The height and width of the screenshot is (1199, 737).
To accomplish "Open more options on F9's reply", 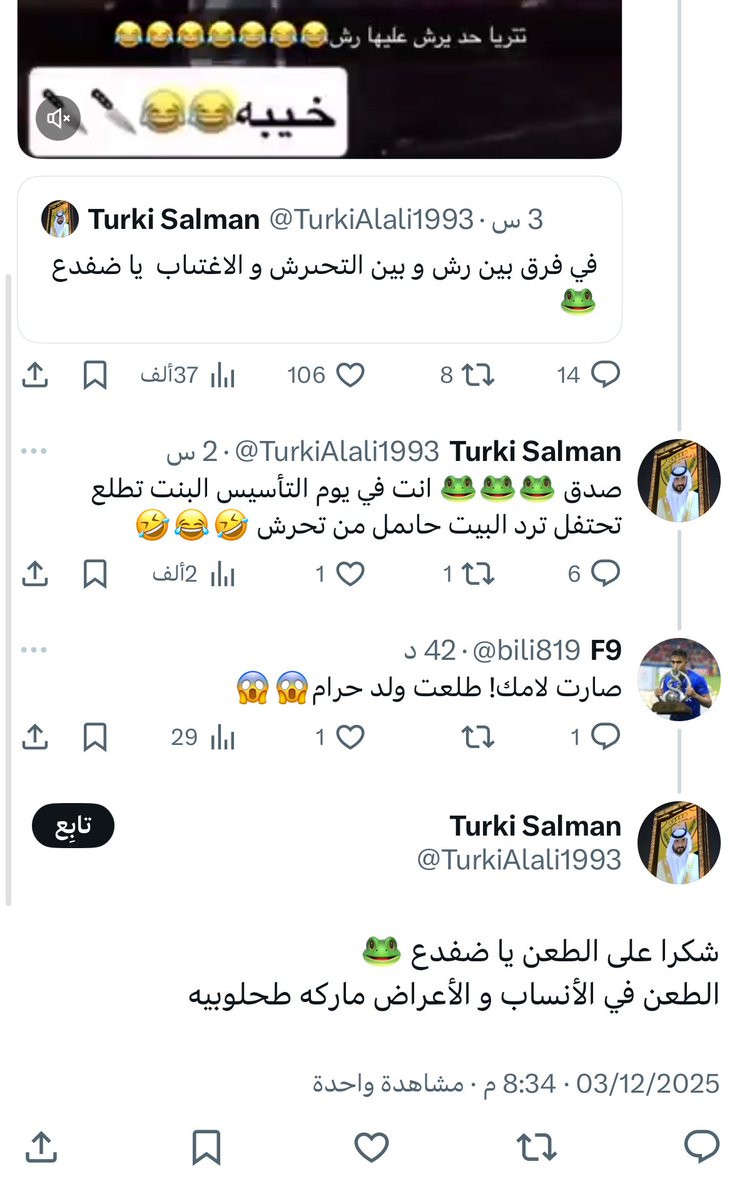I will 34,650.
